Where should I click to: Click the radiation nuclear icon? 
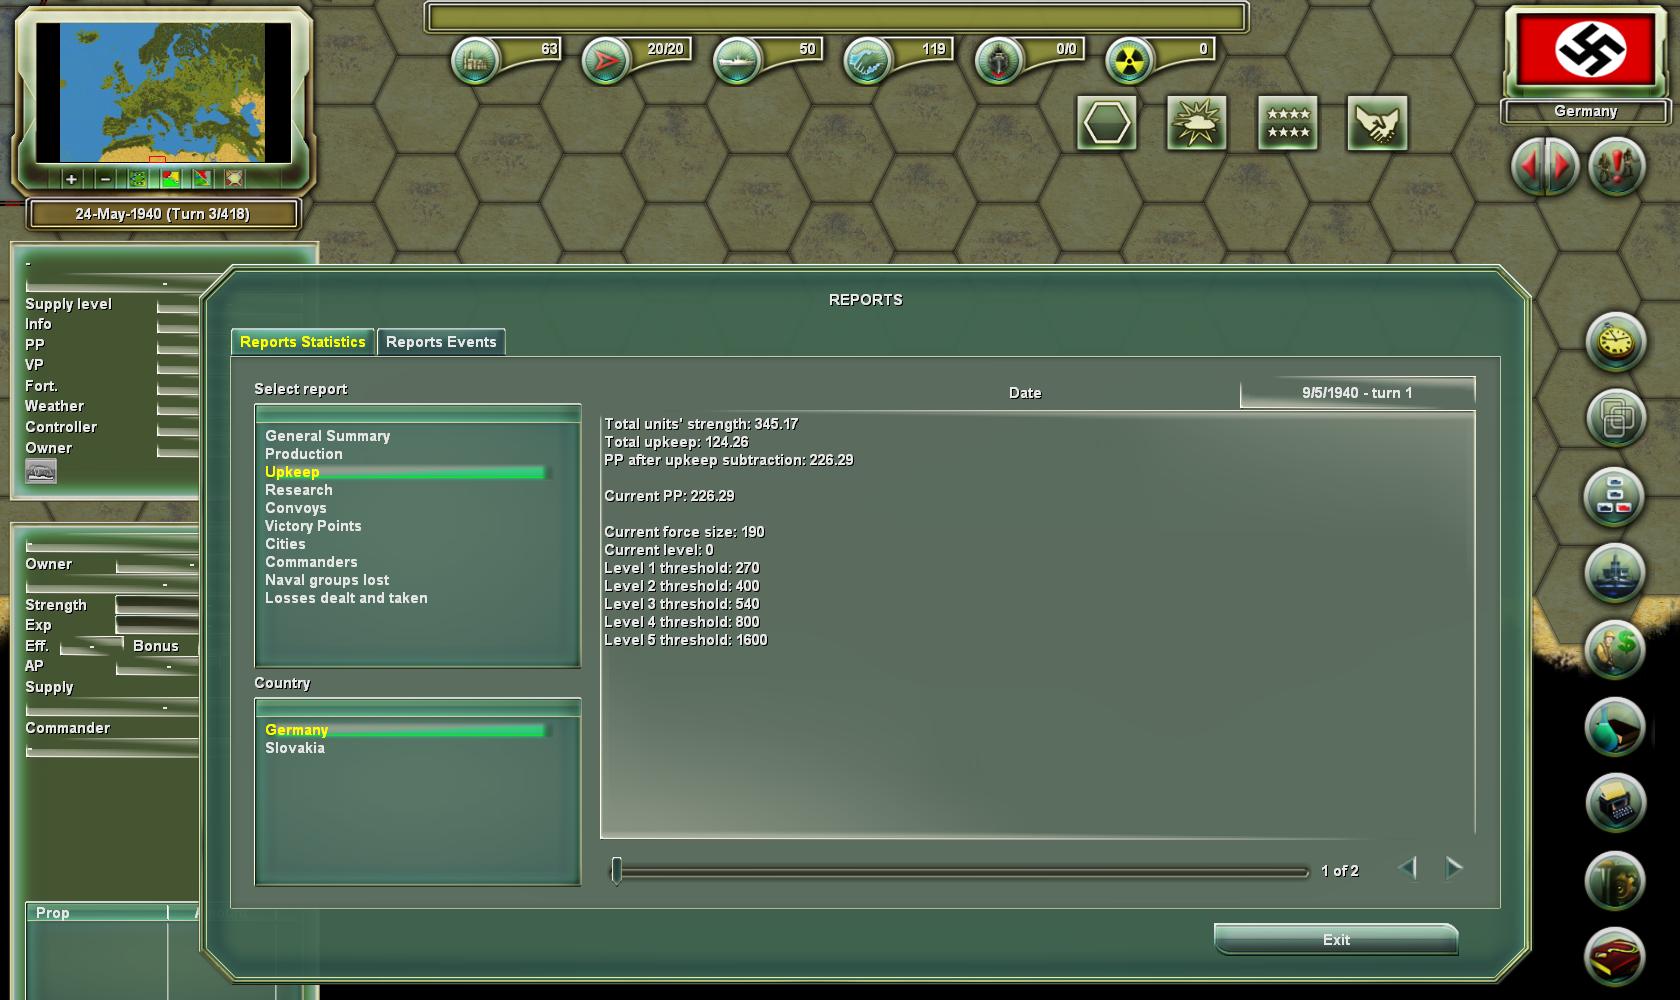(1130, 61)
